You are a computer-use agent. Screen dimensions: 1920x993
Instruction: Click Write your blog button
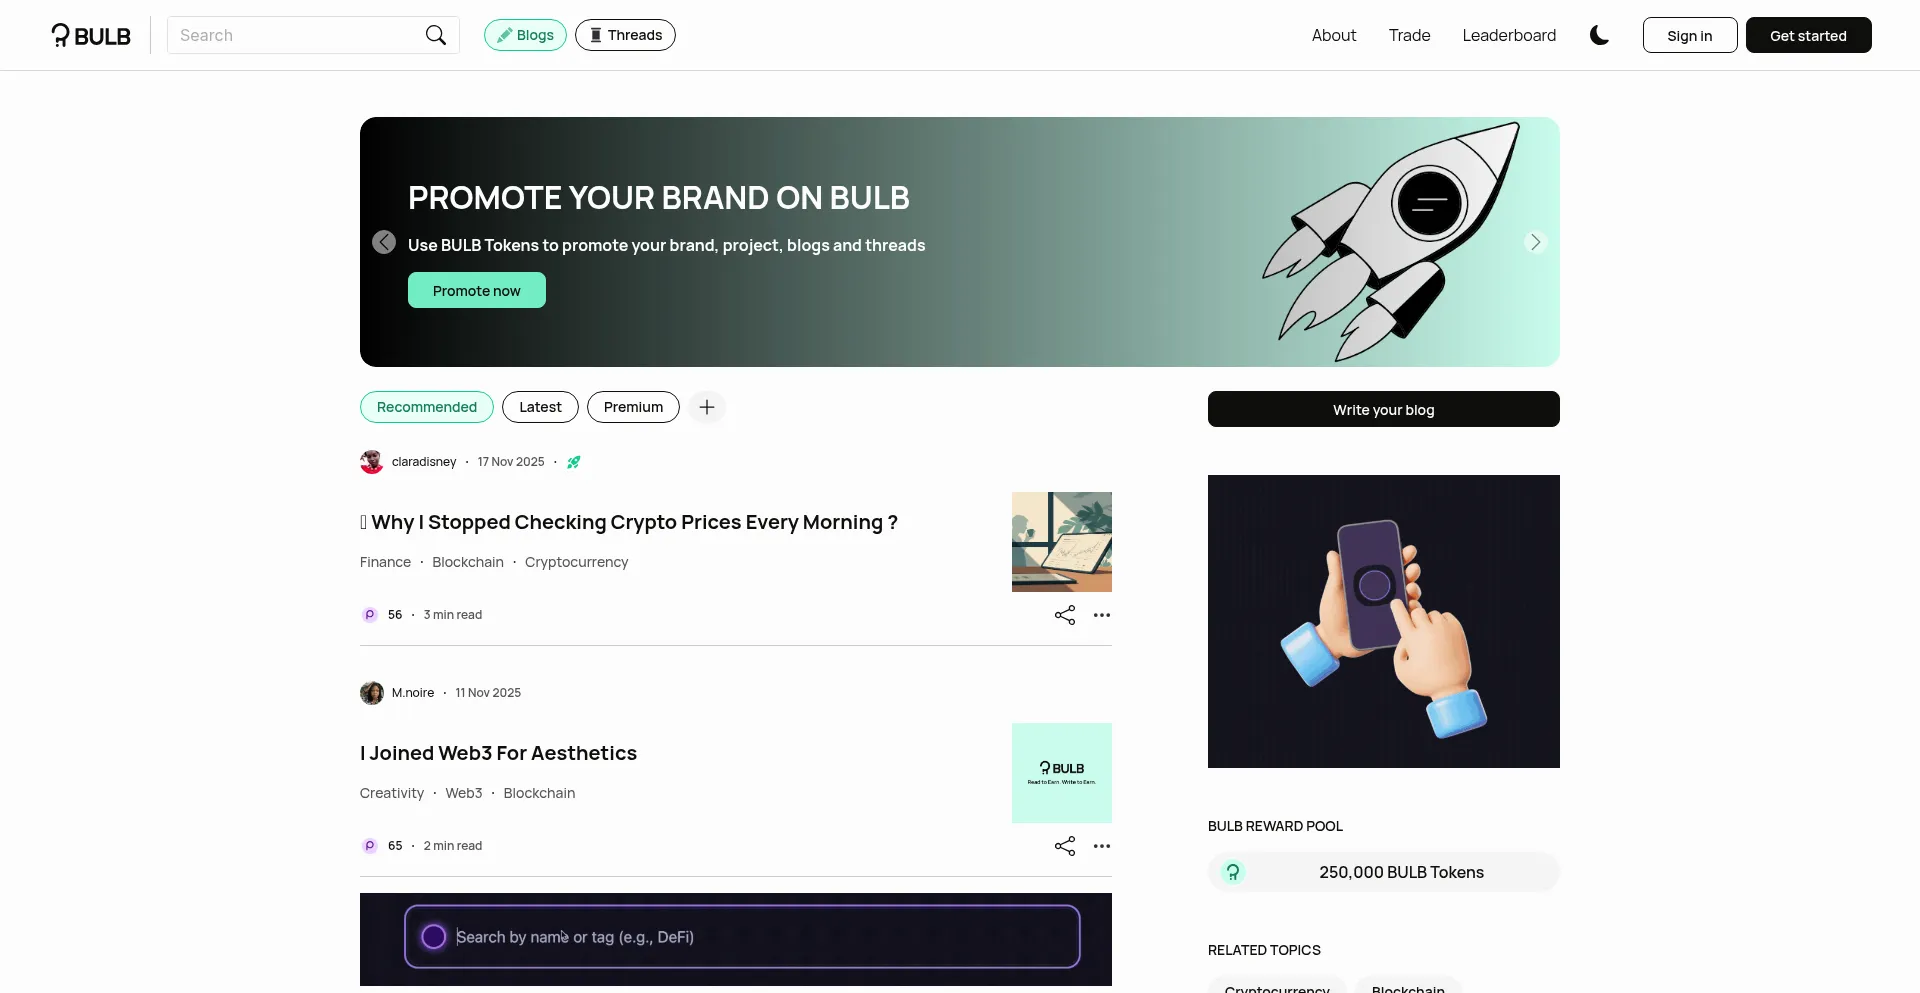point(1384,409)
